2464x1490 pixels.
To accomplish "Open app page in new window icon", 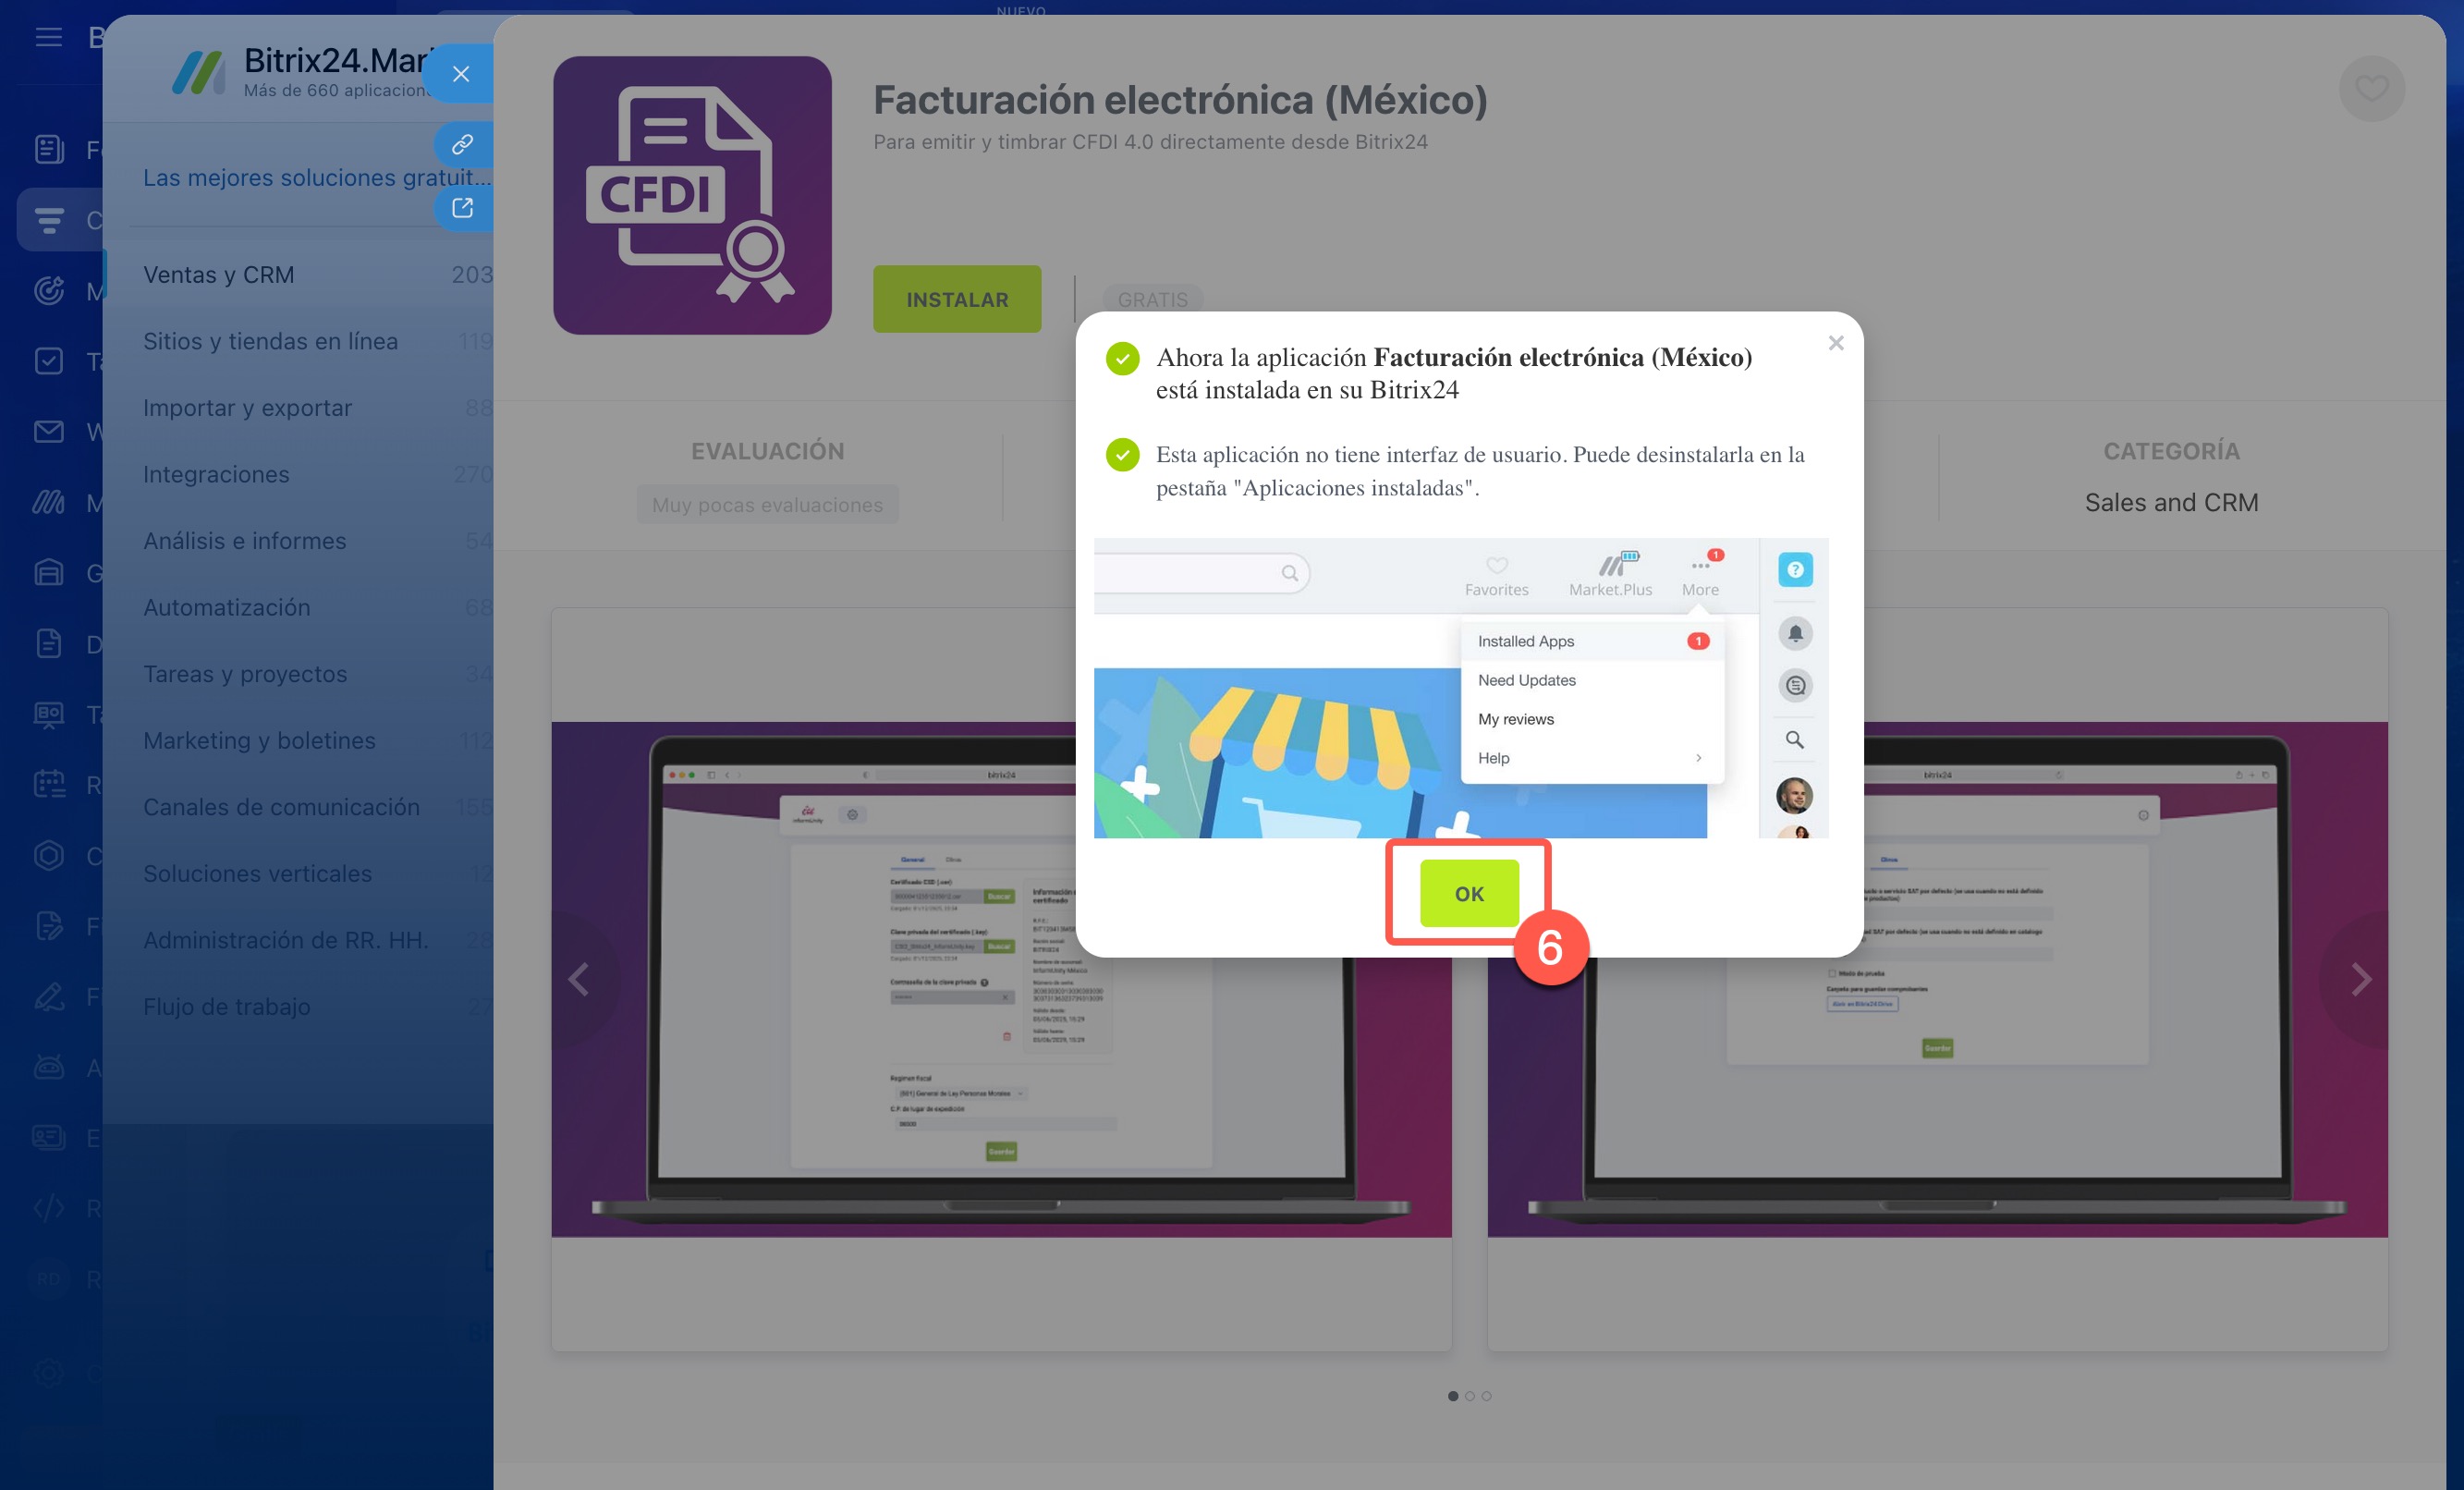I will coord(462,208).
